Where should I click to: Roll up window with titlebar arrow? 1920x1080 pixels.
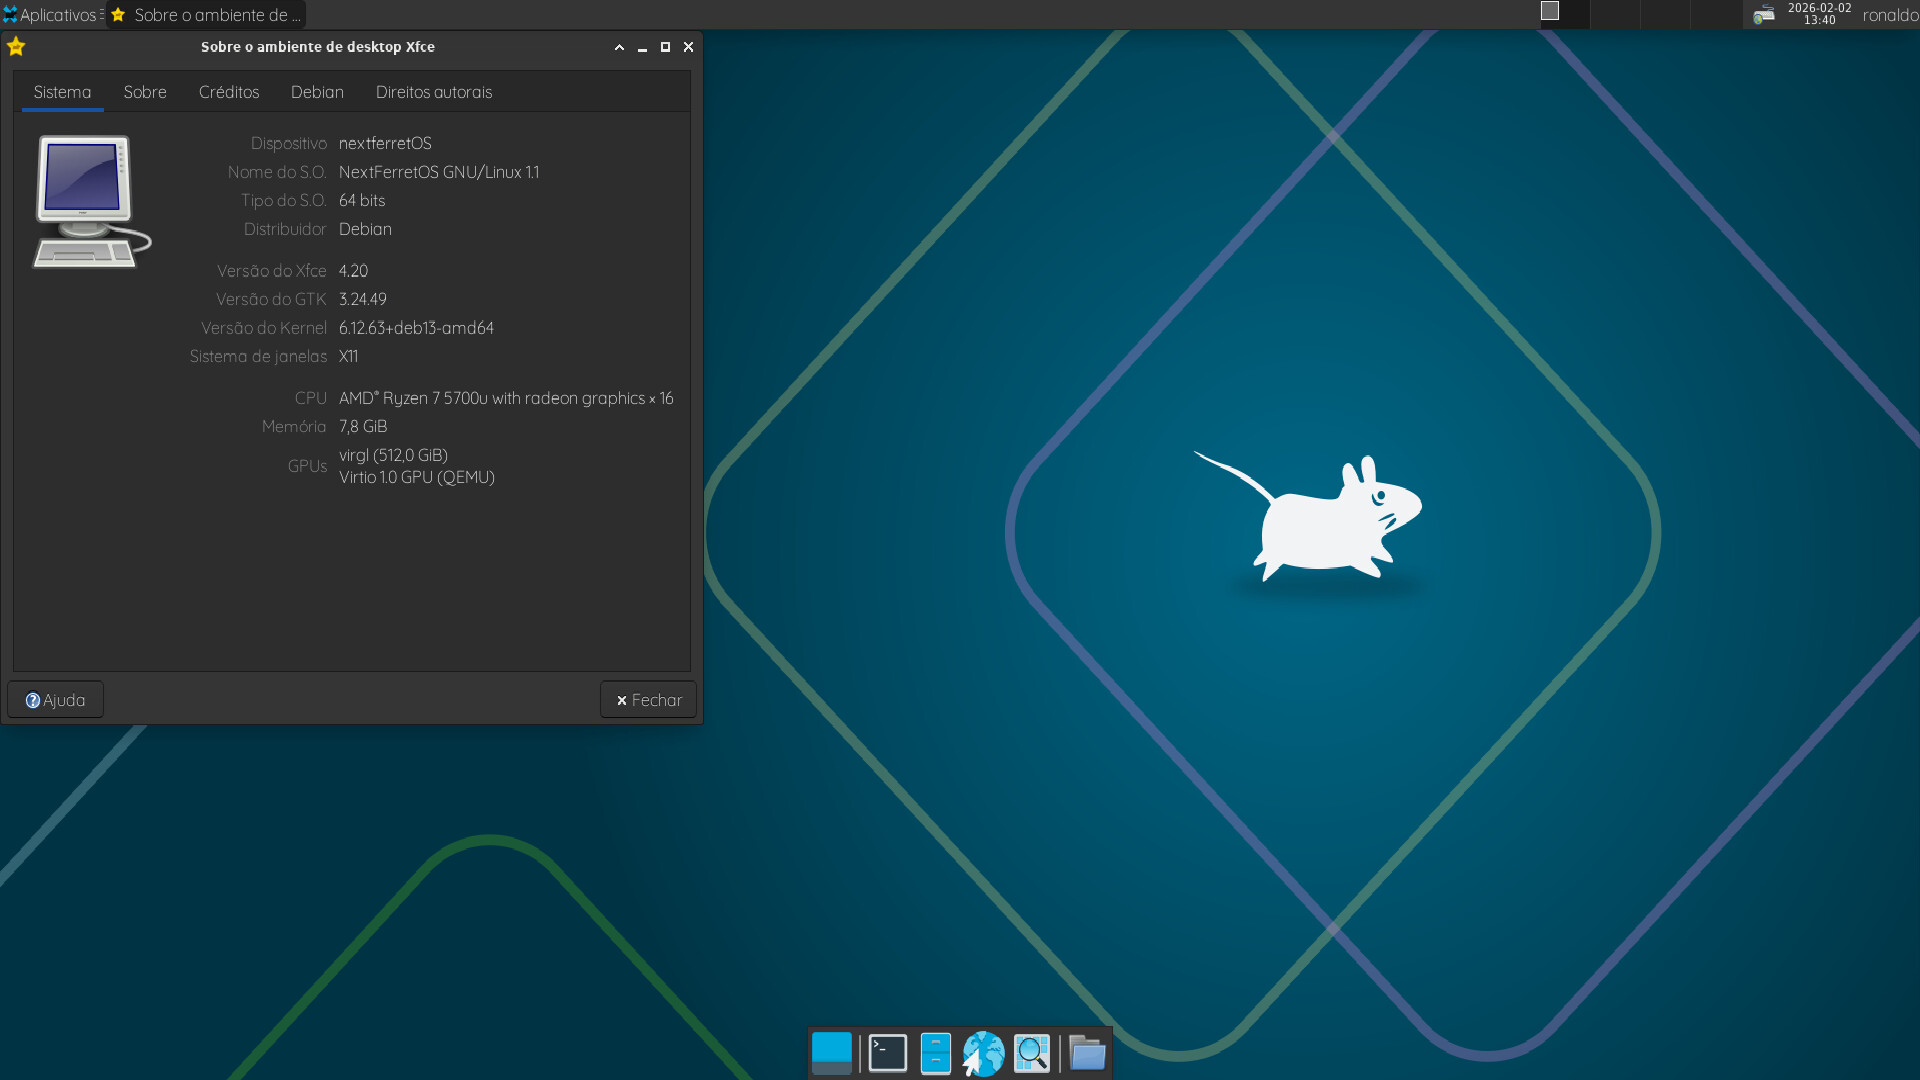coord(619,47)
